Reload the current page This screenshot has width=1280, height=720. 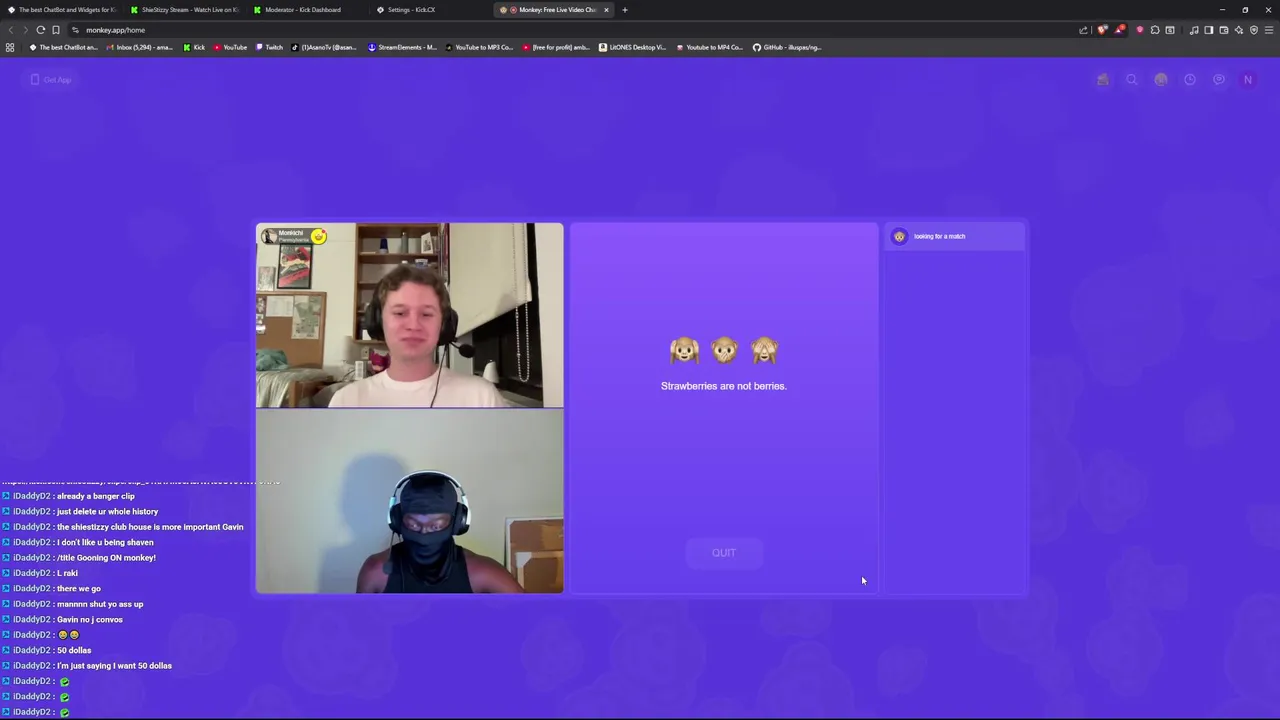(41, 30)
